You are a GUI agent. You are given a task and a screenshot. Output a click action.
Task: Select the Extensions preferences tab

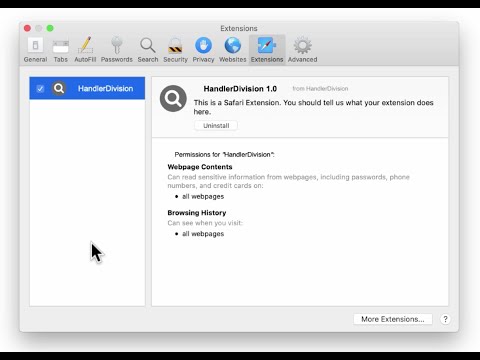click(x=267, y=50)
